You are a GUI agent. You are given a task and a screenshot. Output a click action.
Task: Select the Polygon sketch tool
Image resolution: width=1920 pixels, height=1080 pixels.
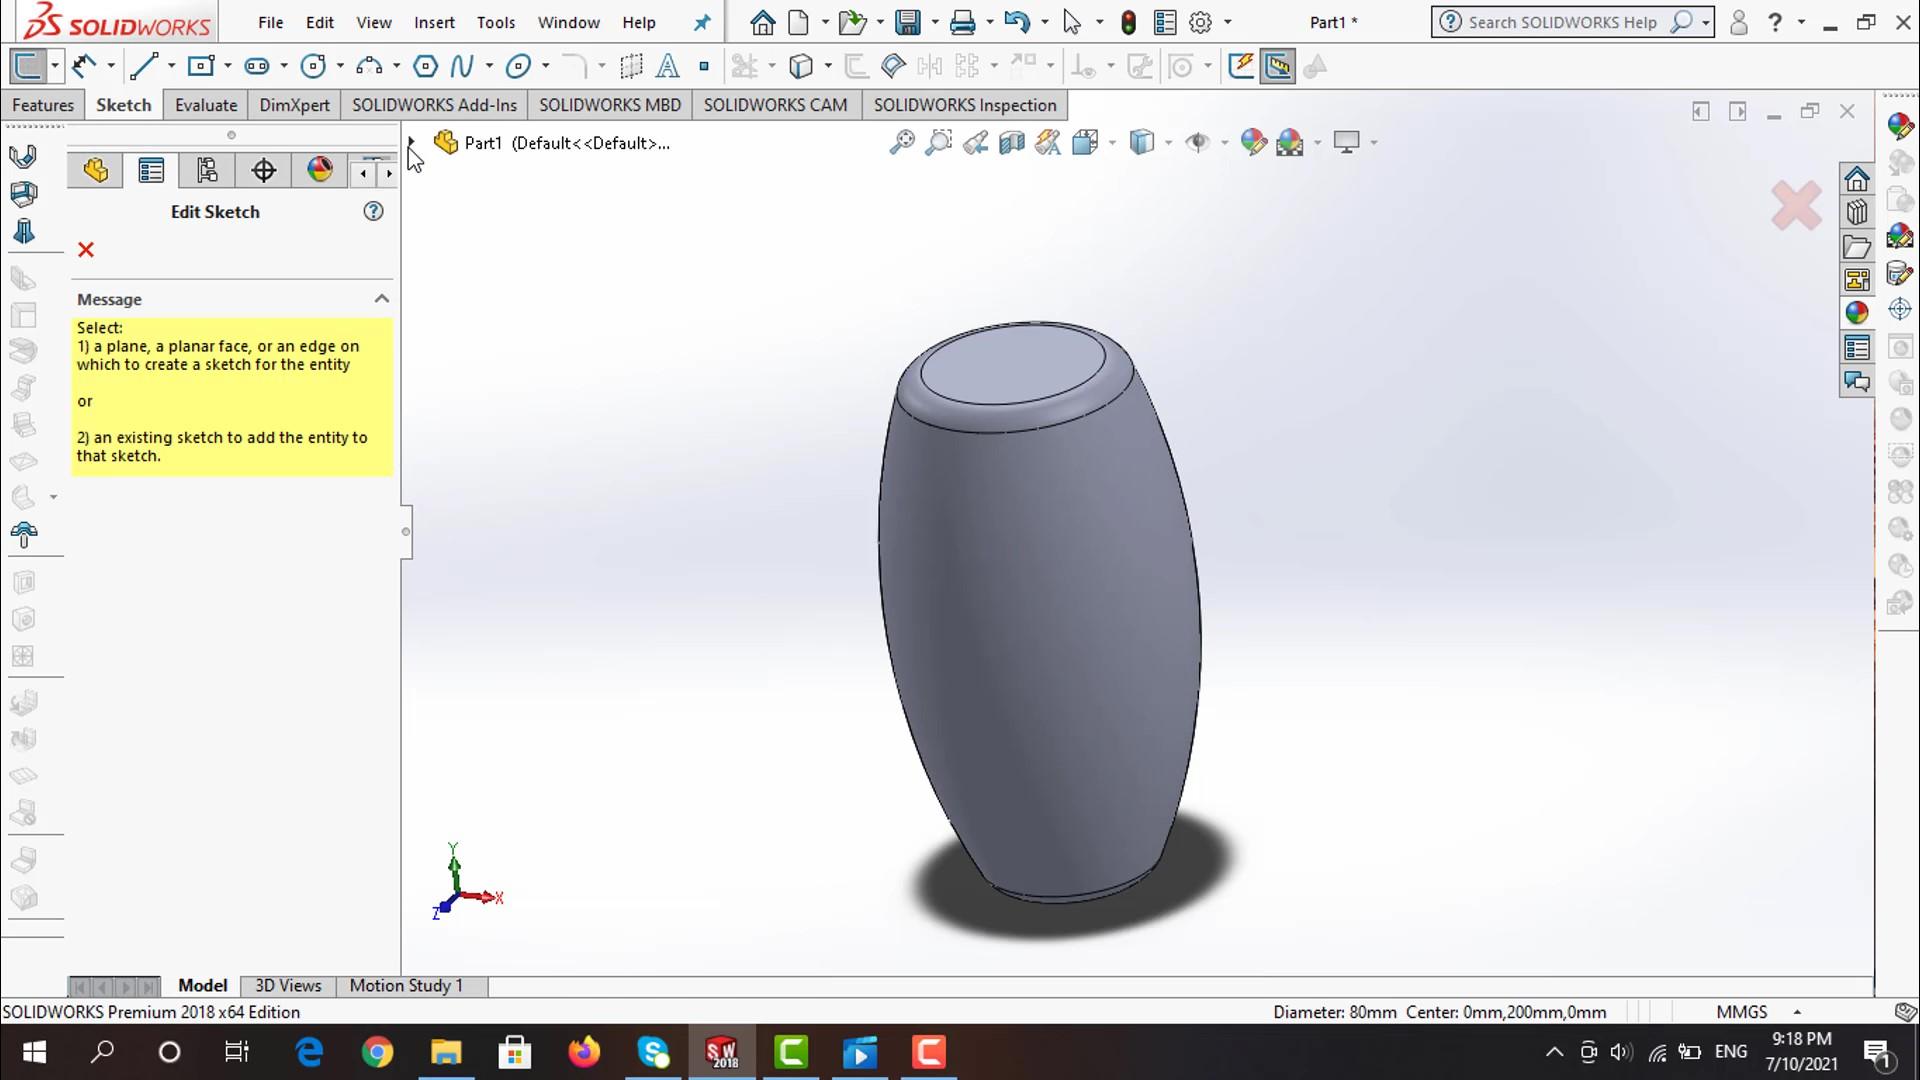(425, 67)
